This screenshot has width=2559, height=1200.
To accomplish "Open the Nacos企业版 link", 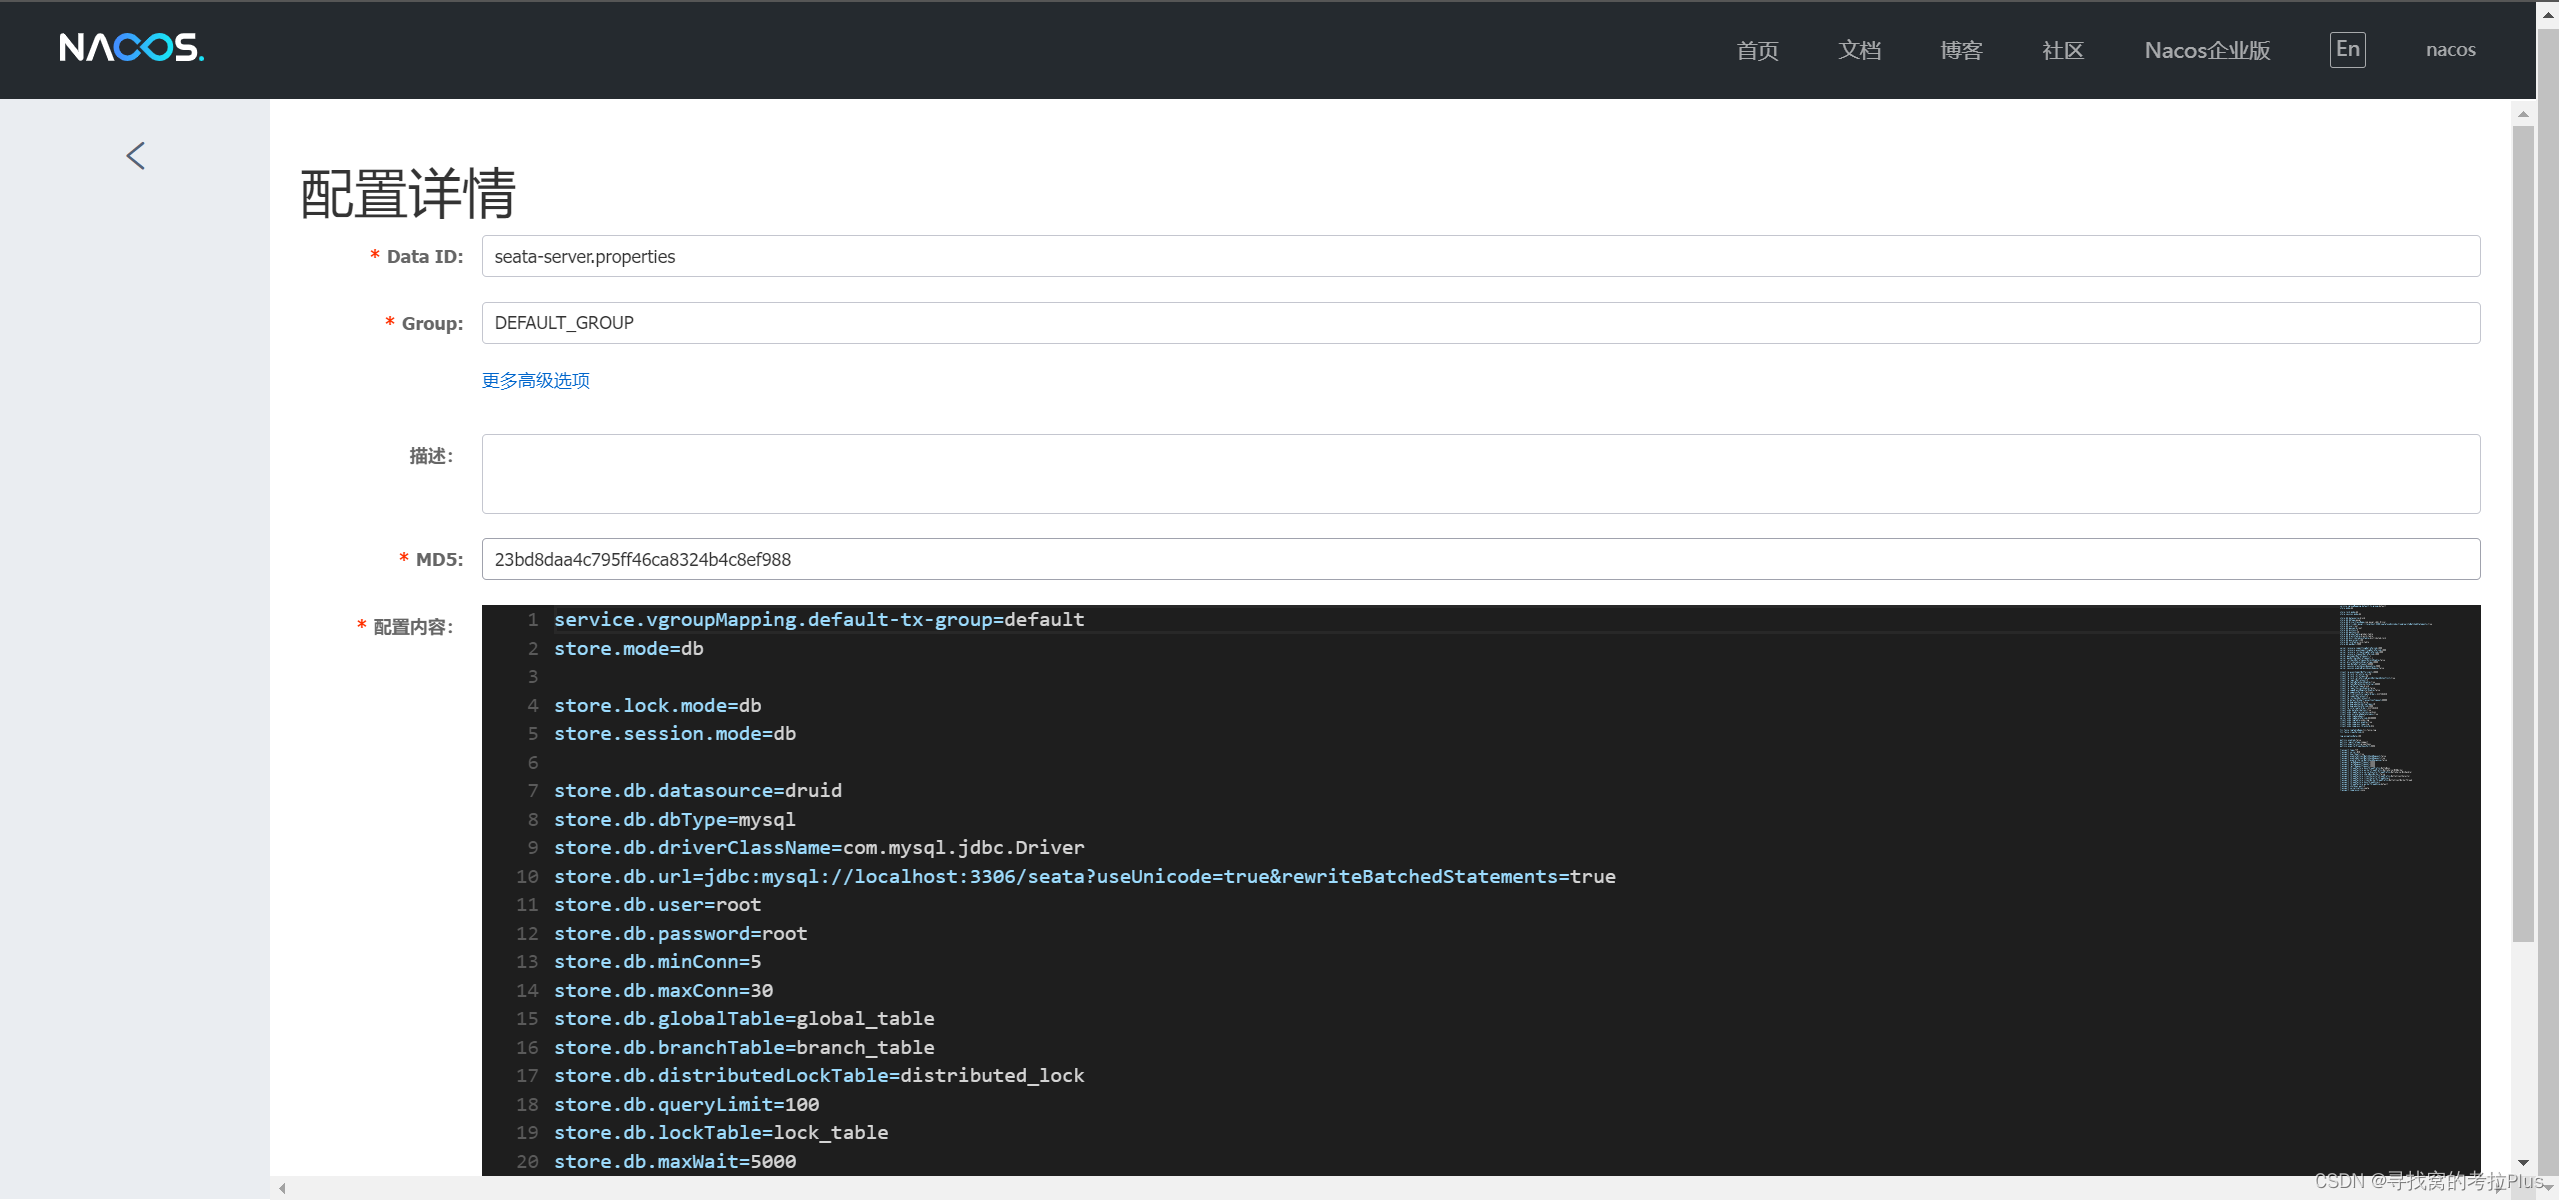I will [2207, 50].
